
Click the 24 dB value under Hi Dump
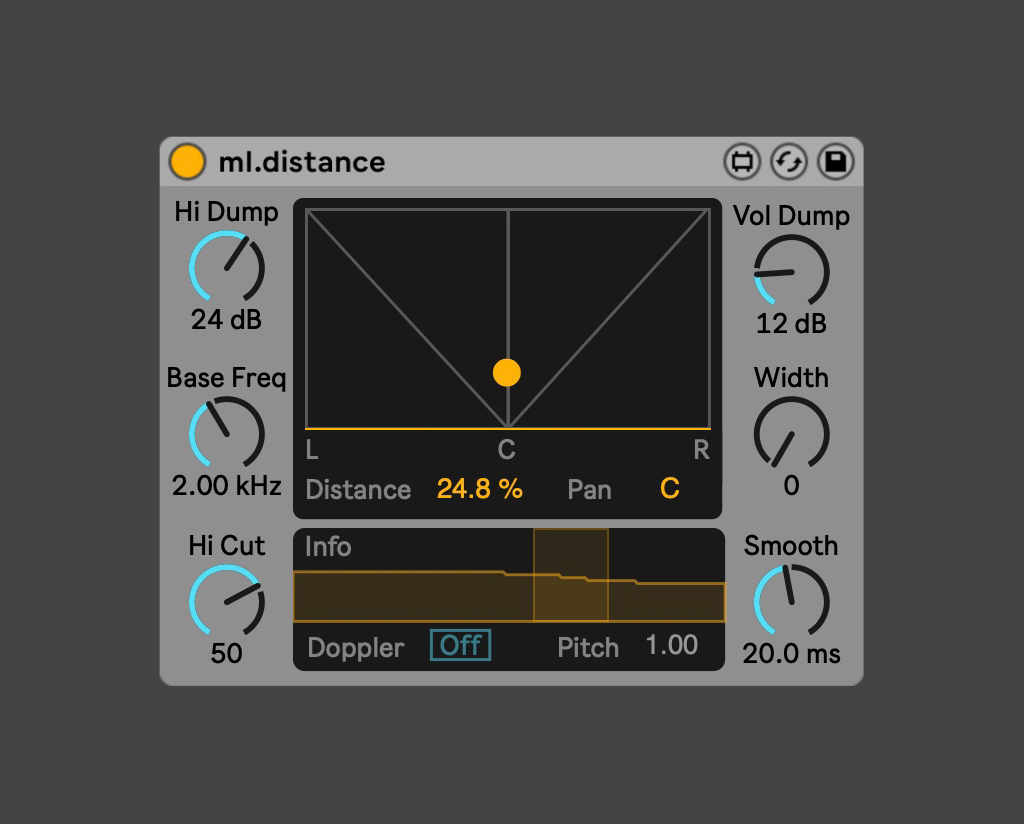coord(227,320)
